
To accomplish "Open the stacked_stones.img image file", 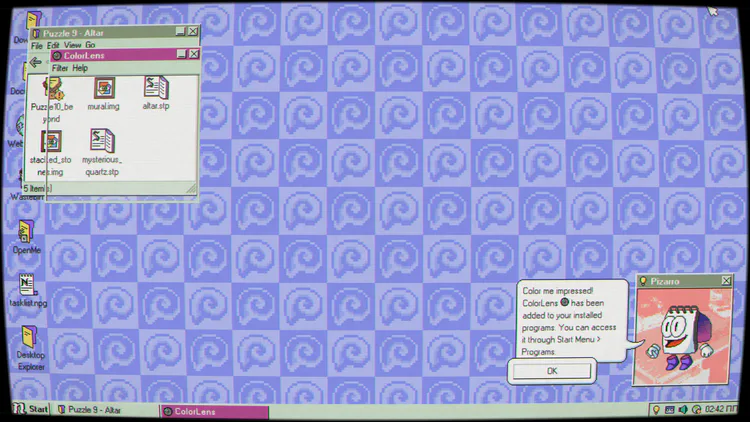I will 51,142.
